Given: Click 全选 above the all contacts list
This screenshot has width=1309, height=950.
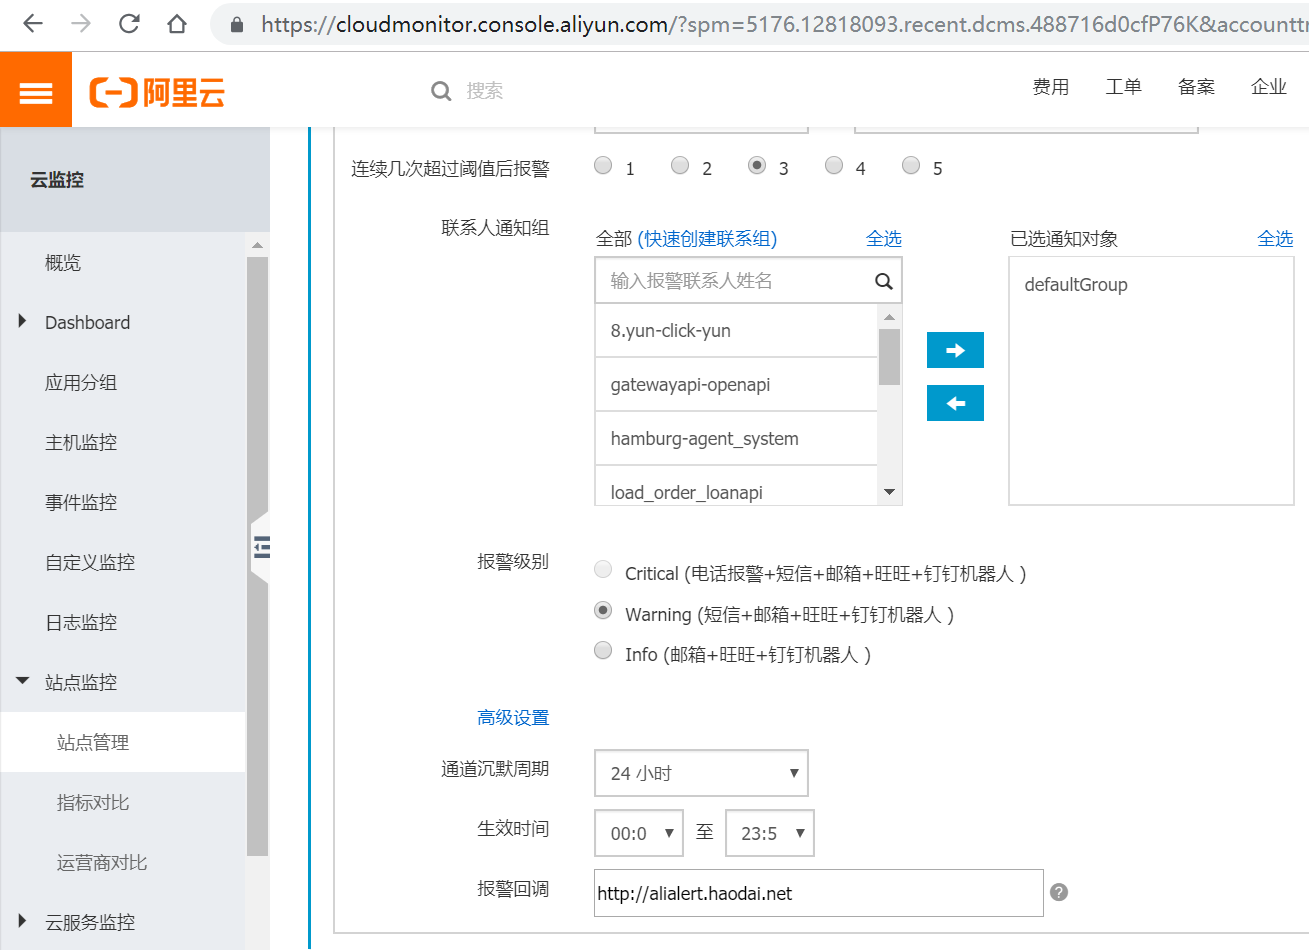Looking at the screenshot, I should 884,238.
